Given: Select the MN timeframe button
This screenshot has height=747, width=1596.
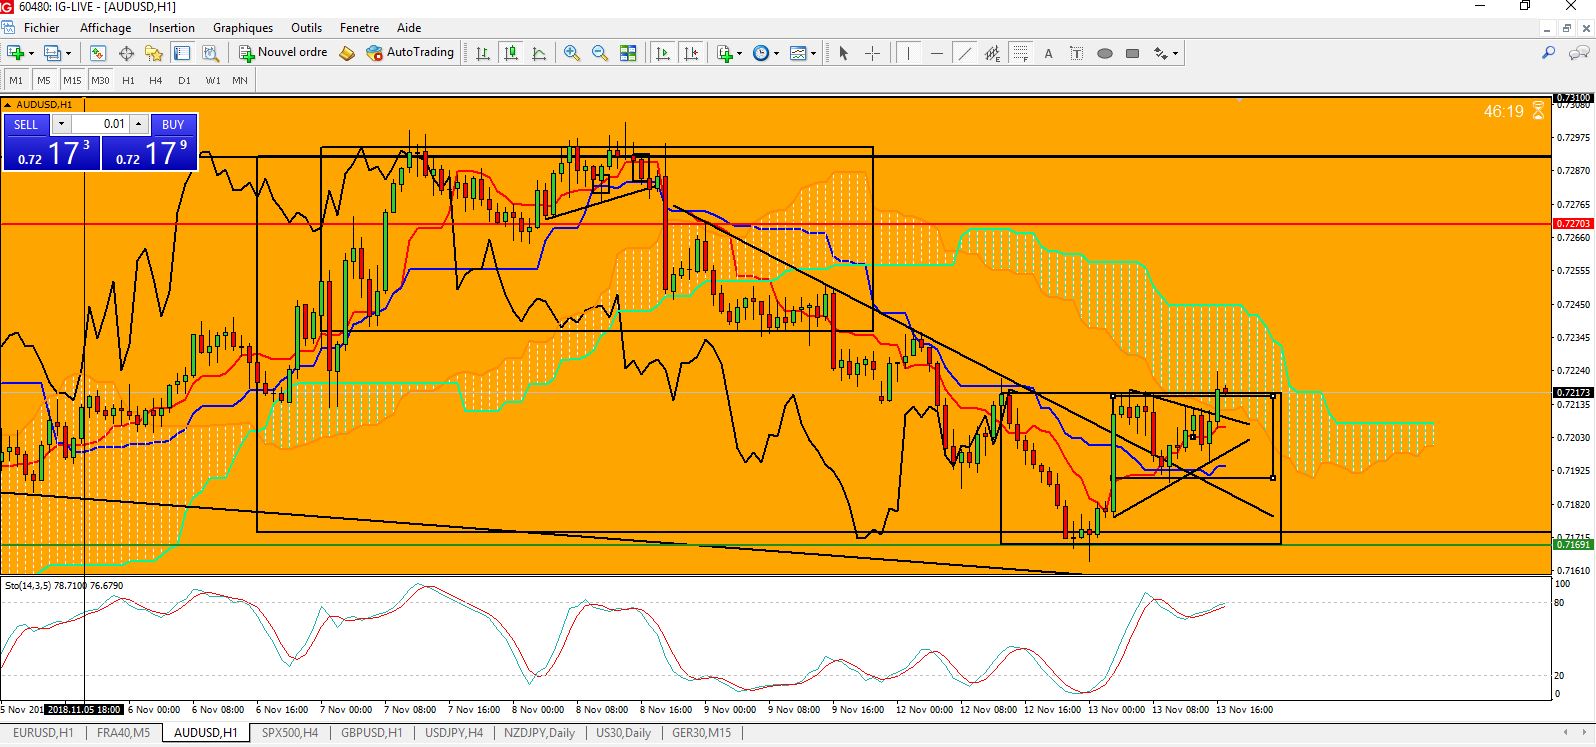Looking at the screenshot, I should click(x=240, y=80).
